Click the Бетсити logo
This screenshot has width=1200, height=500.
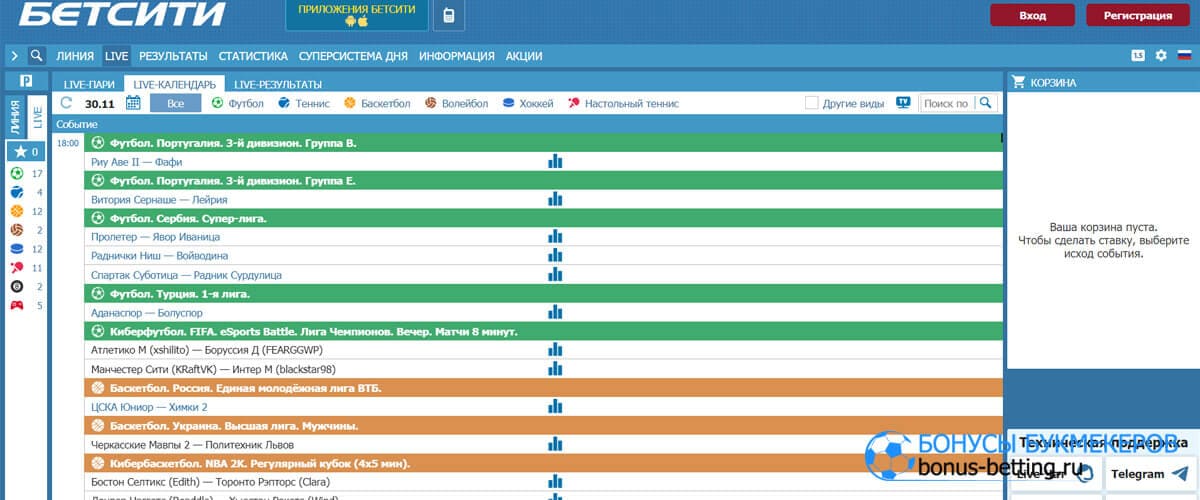coord(124,14)
